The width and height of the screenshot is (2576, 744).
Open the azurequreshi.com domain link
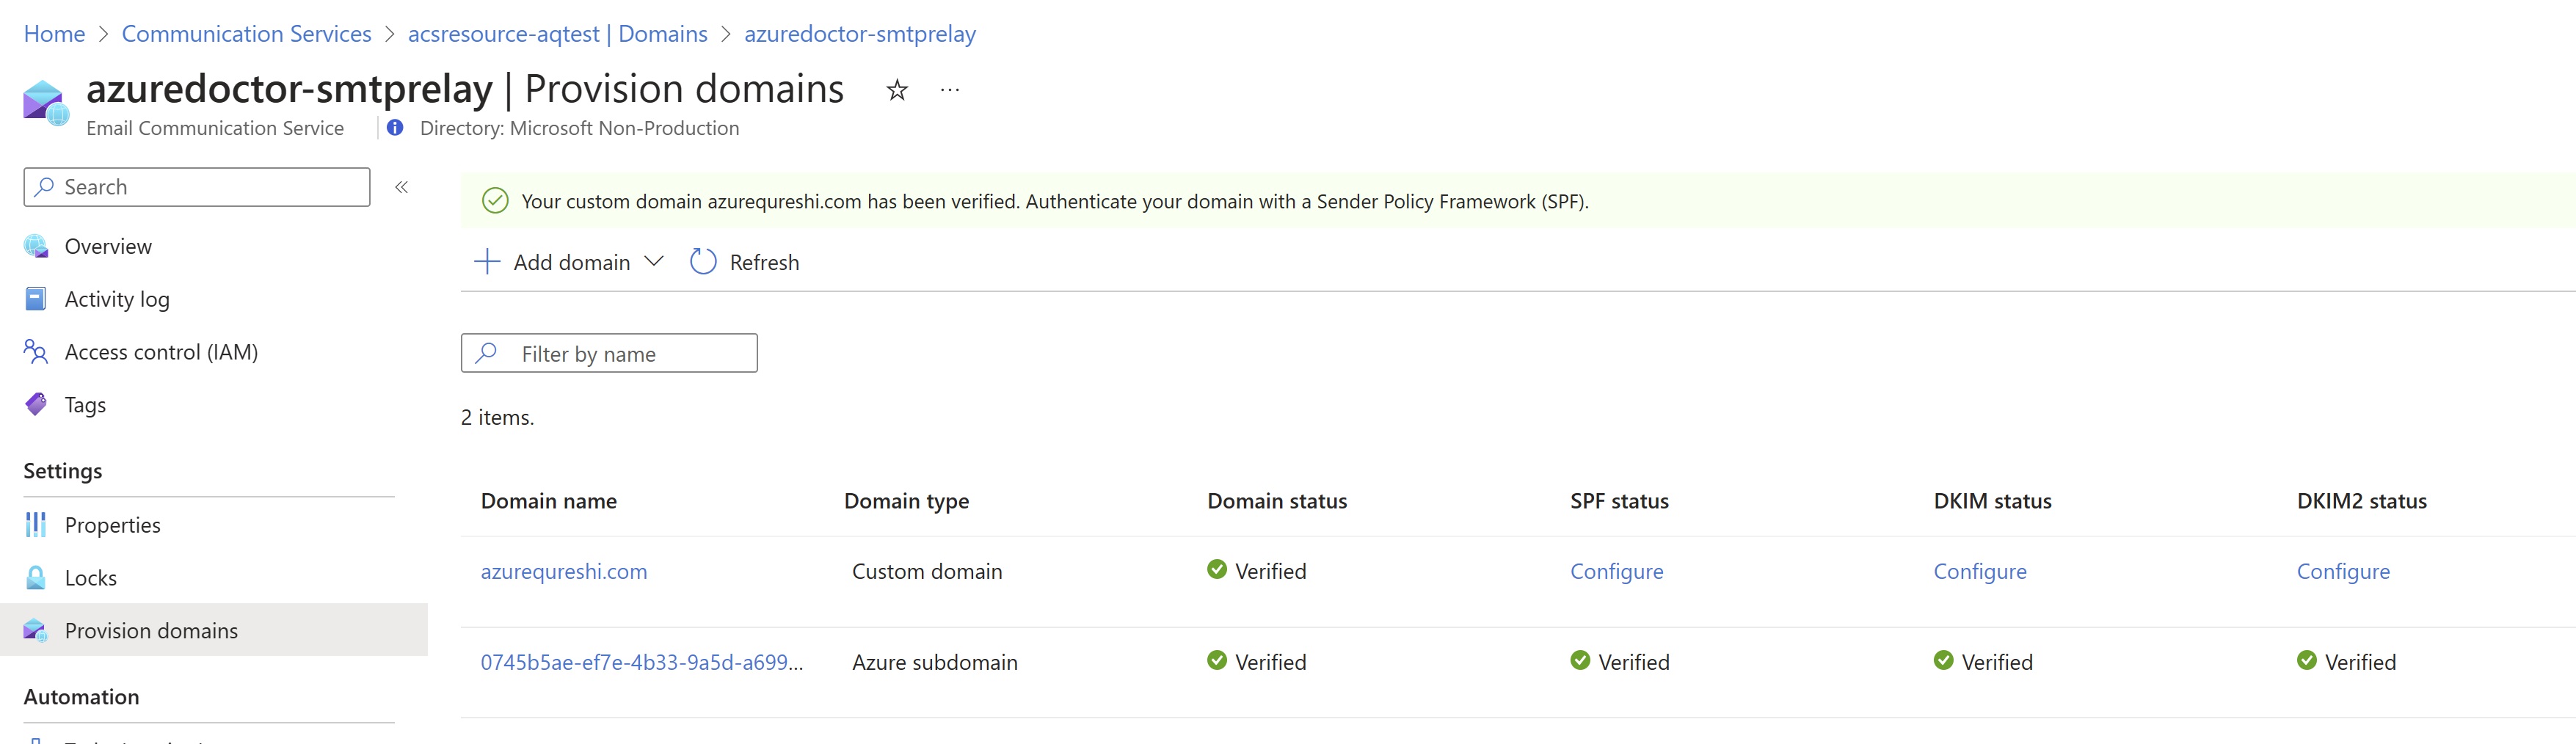tap(564, 571)
